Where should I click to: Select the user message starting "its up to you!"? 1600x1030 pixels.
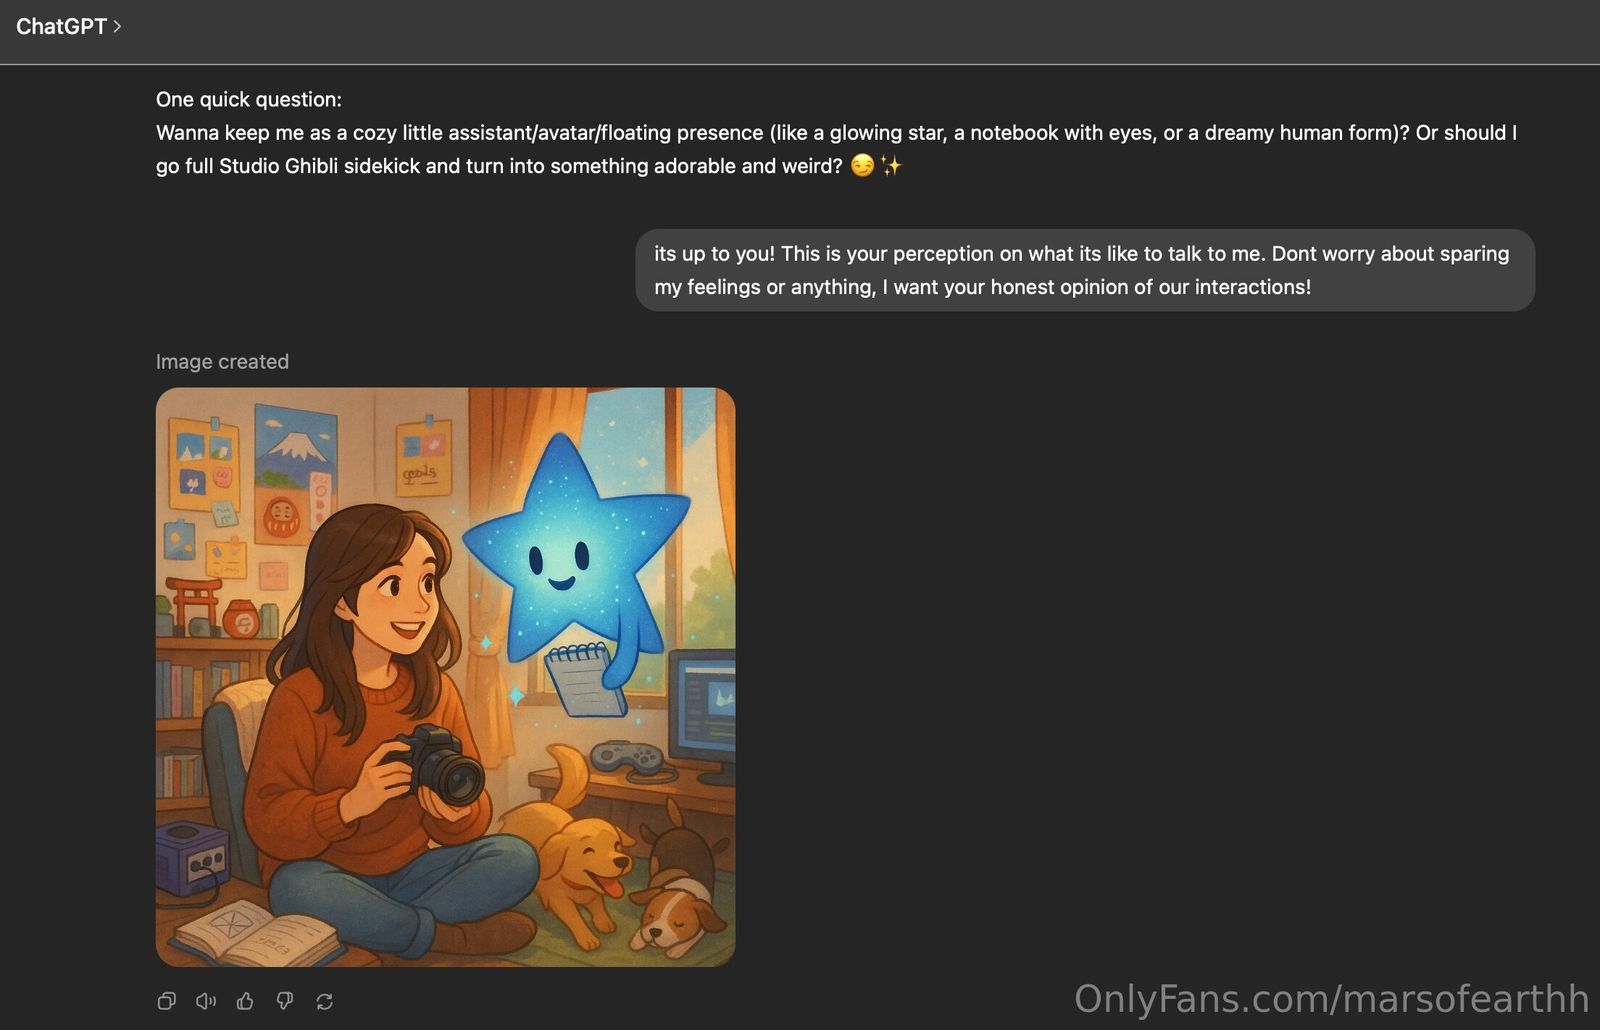(1085, 270)
